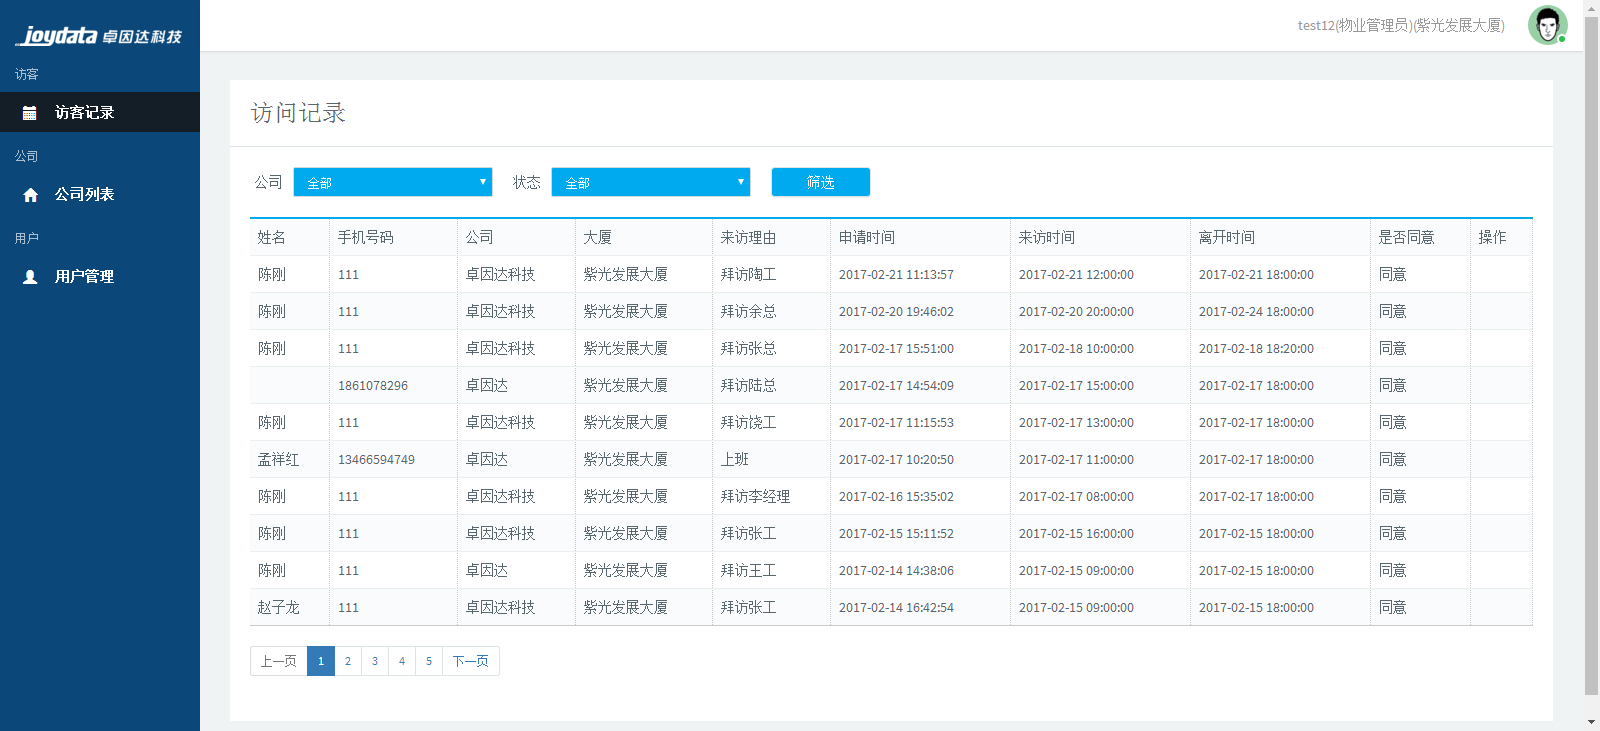Screen dimensions: 1600x731
Task: Click leave time 2017-02-18 18:20:00
Action: tap(1257, 349)
